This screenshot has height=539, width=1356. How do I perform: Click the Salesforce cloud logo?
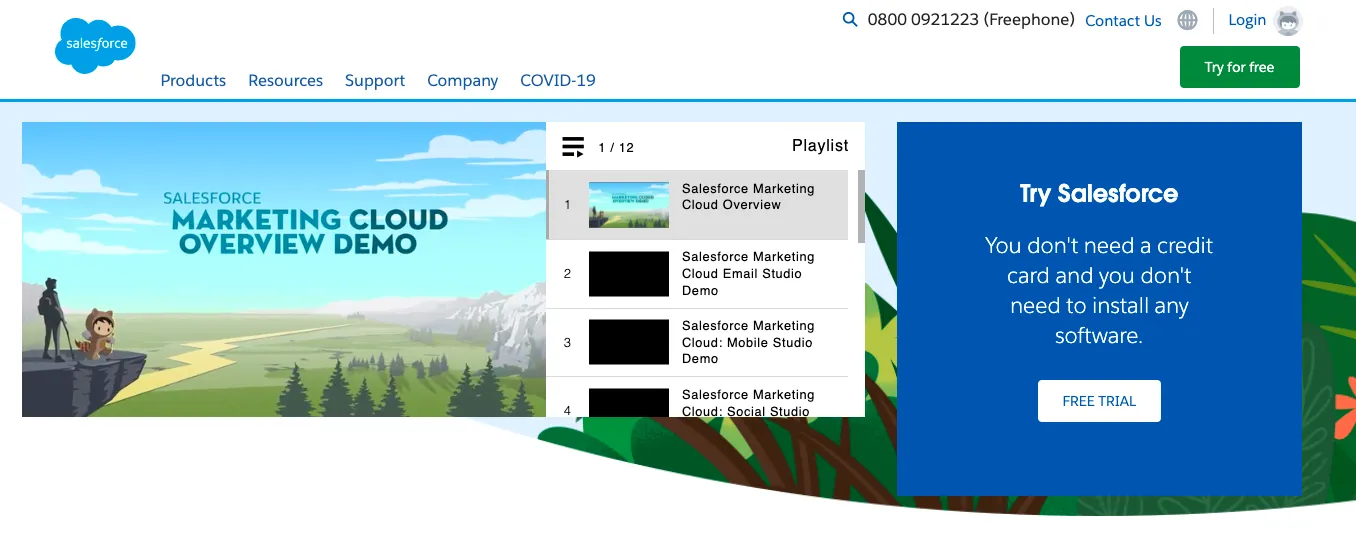coord(95,45)
